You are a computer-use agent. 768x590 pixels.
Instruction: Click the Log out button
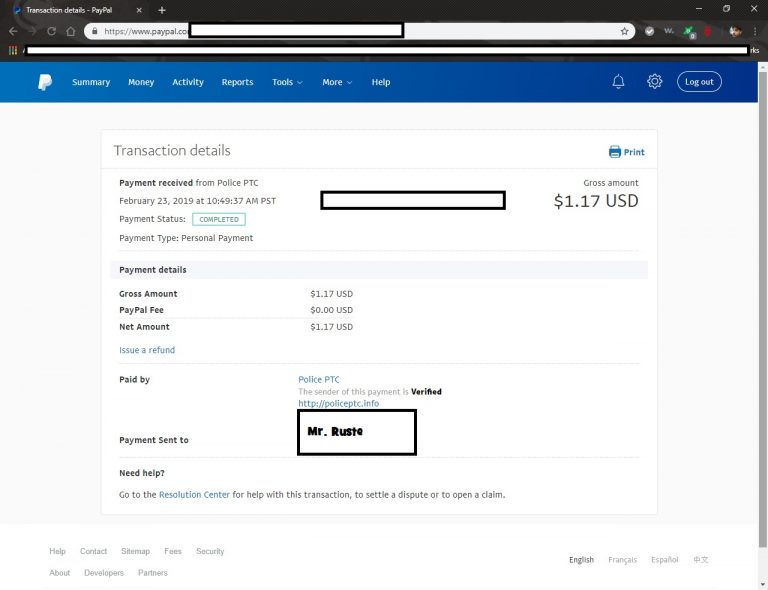pyautogui.click(x=699, y=82)
